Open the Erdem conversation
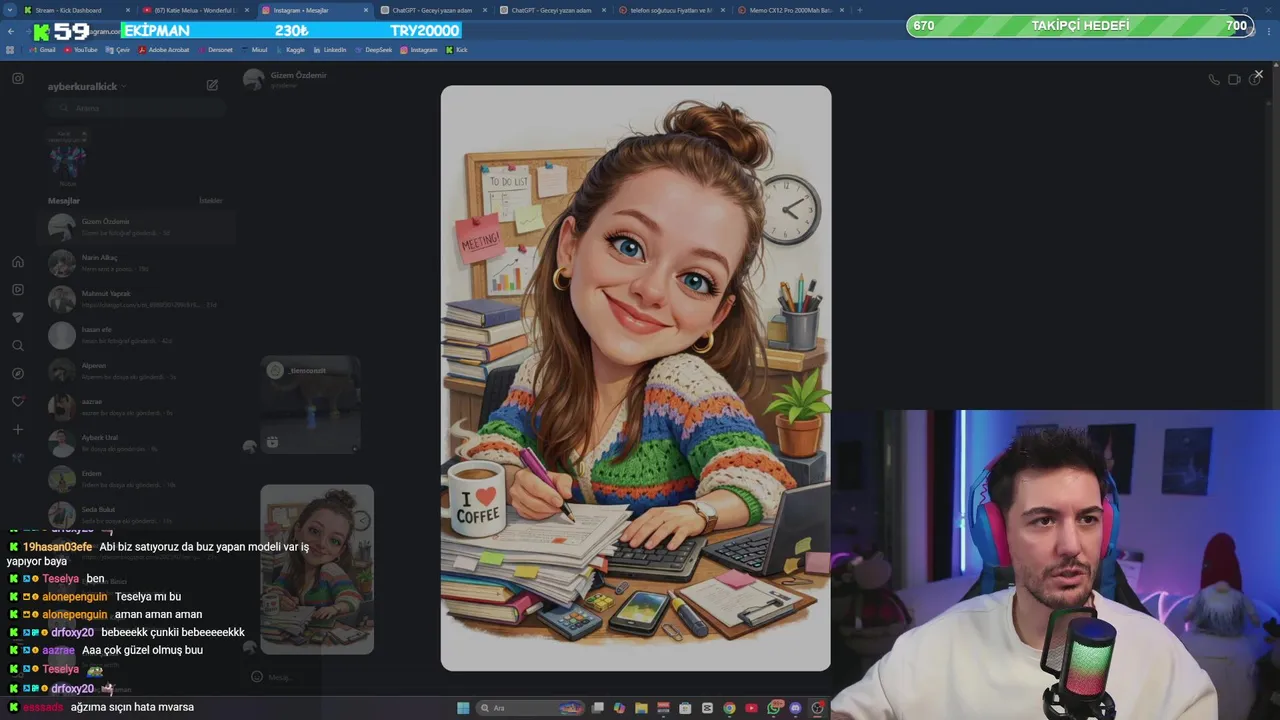The width and height of the screenshot is (1280, 720). pos(136,479)
